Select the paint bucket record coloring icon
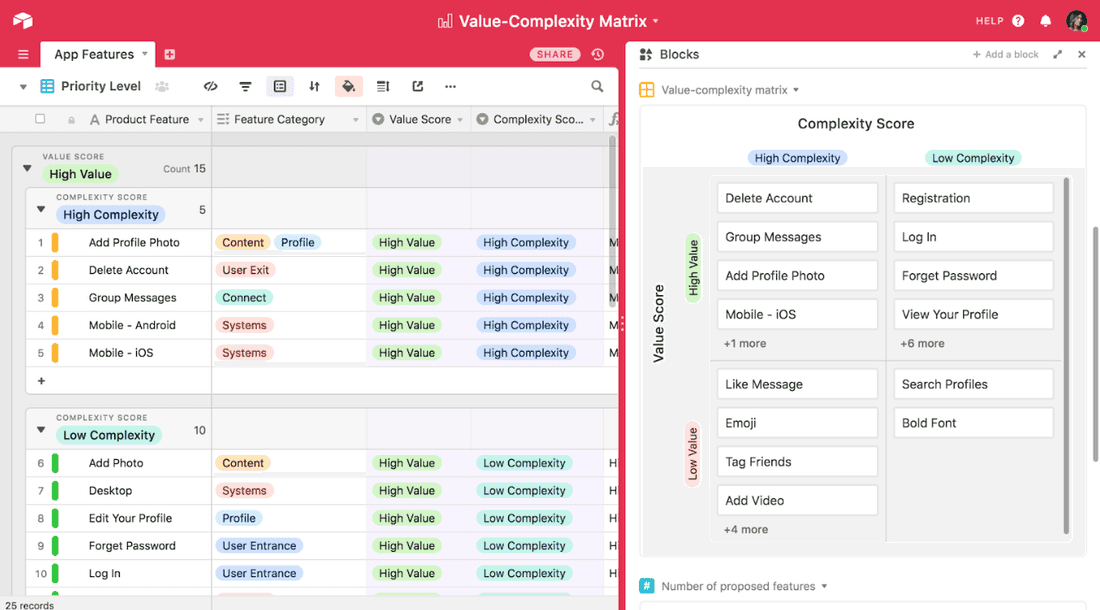The width and height of the screenshot is (1100, 610). 348,87
